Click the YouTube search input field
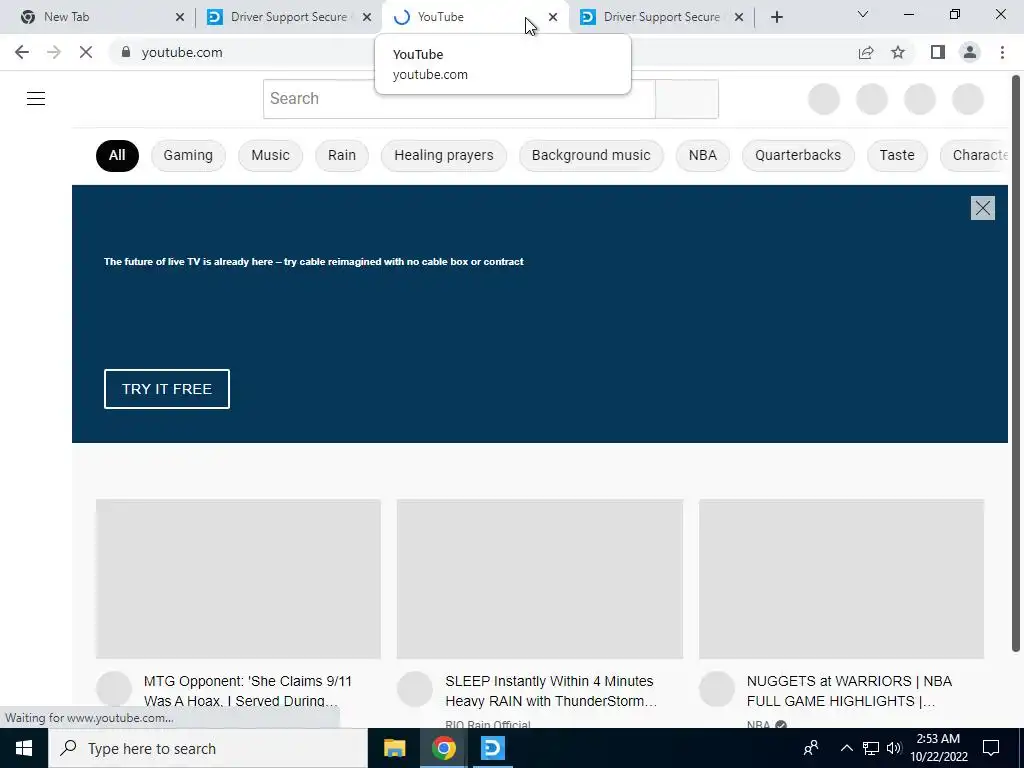 tap(459, 99)
